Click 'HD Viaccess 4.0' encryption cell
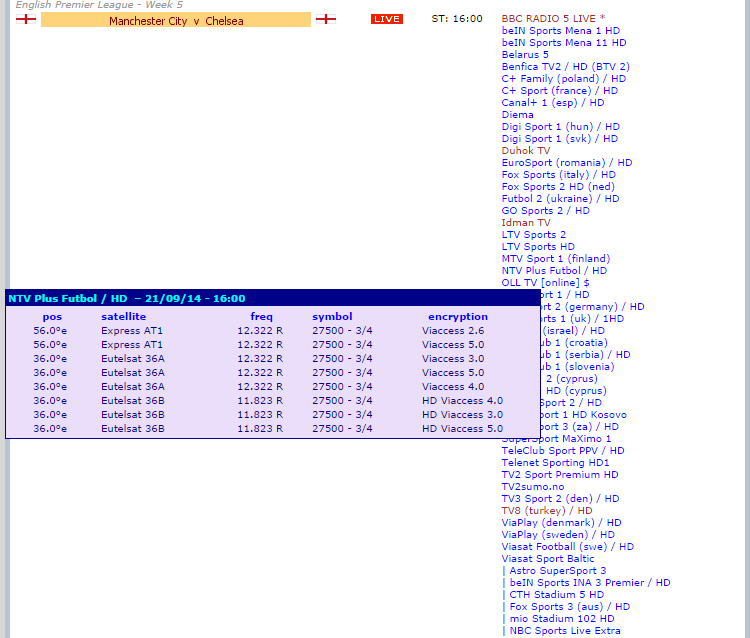This screenshot has width=750, height=638. (462, 400)
